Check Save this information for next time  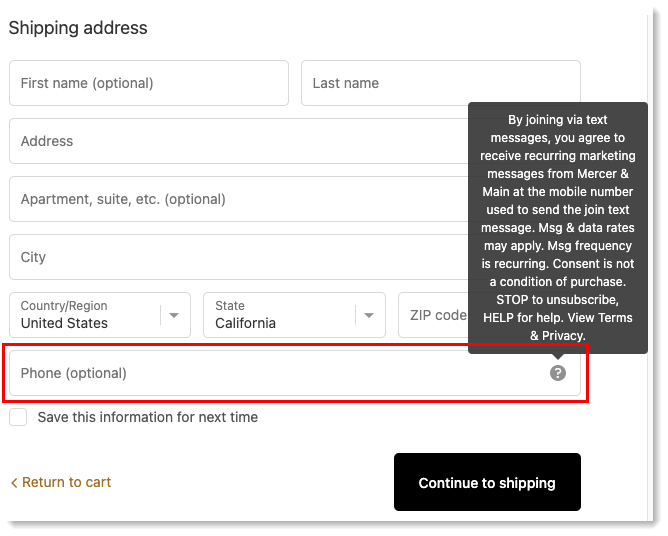(x=18, y=417)
